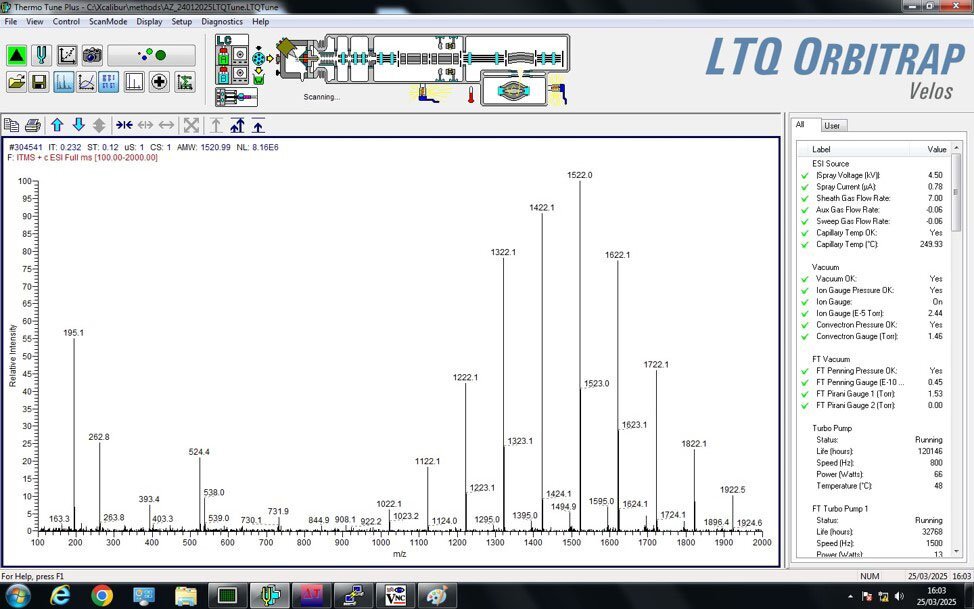This screenshot has height=609, width=974.
Task: Click status panel scroll down arrow
Action: 956,551
